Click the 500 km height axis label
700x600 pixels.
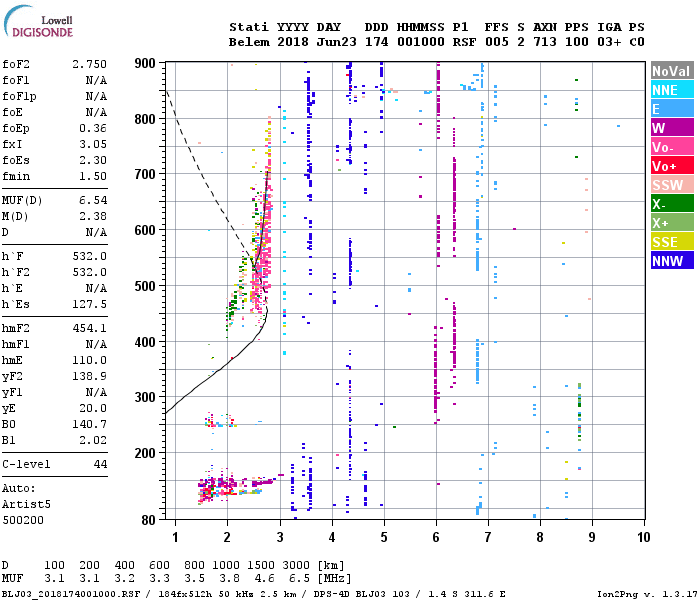click(x=145, y=286)
